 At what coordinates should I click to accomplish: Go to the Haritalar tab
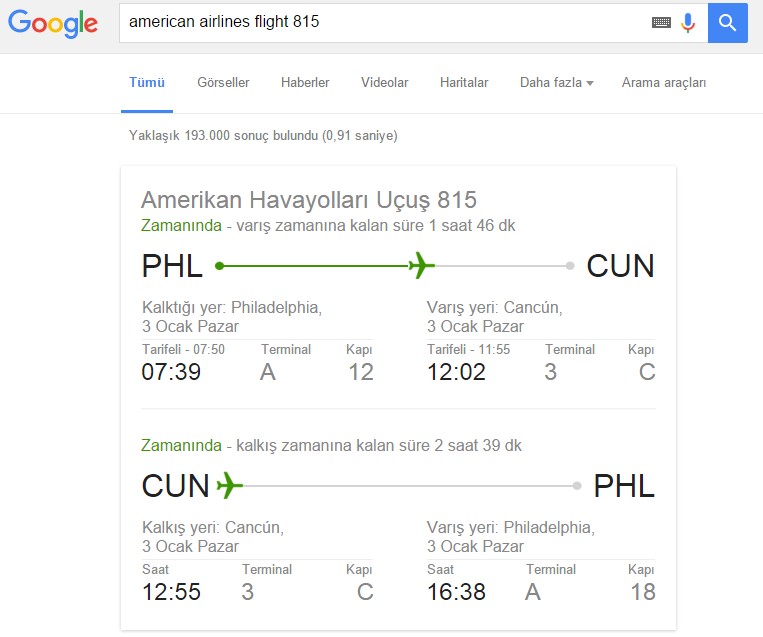pyautogui.click(x=464, y=83)
